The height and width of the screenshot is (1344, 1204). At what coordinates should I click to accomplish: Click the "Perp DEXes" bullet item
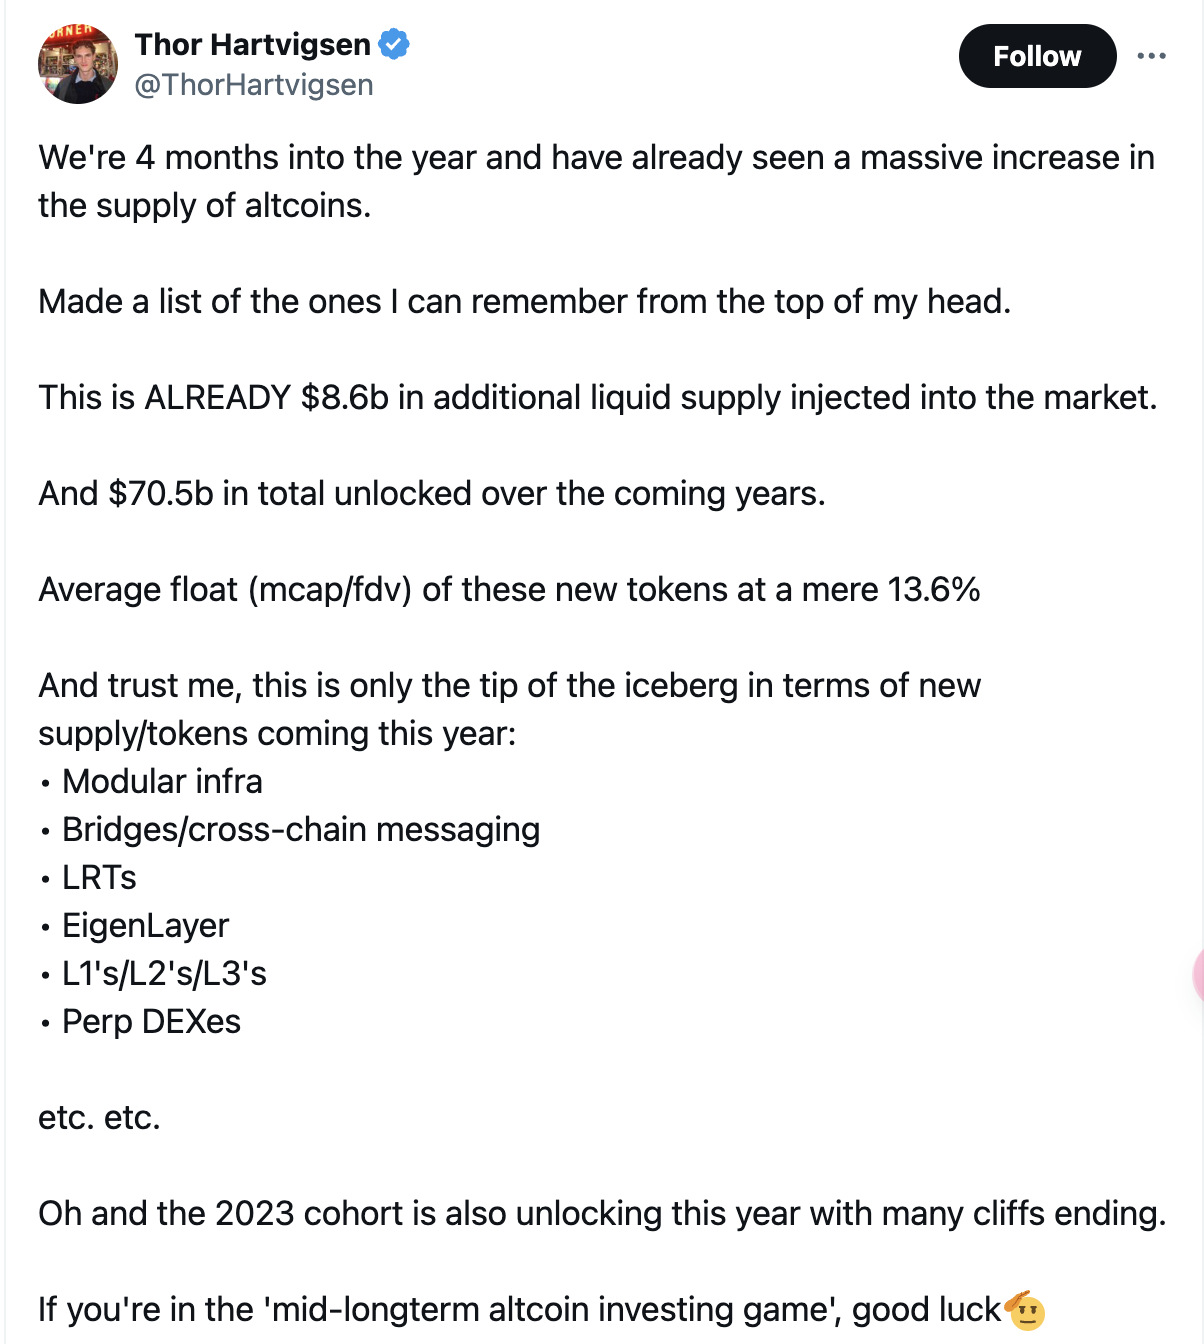coord(151,1022)
